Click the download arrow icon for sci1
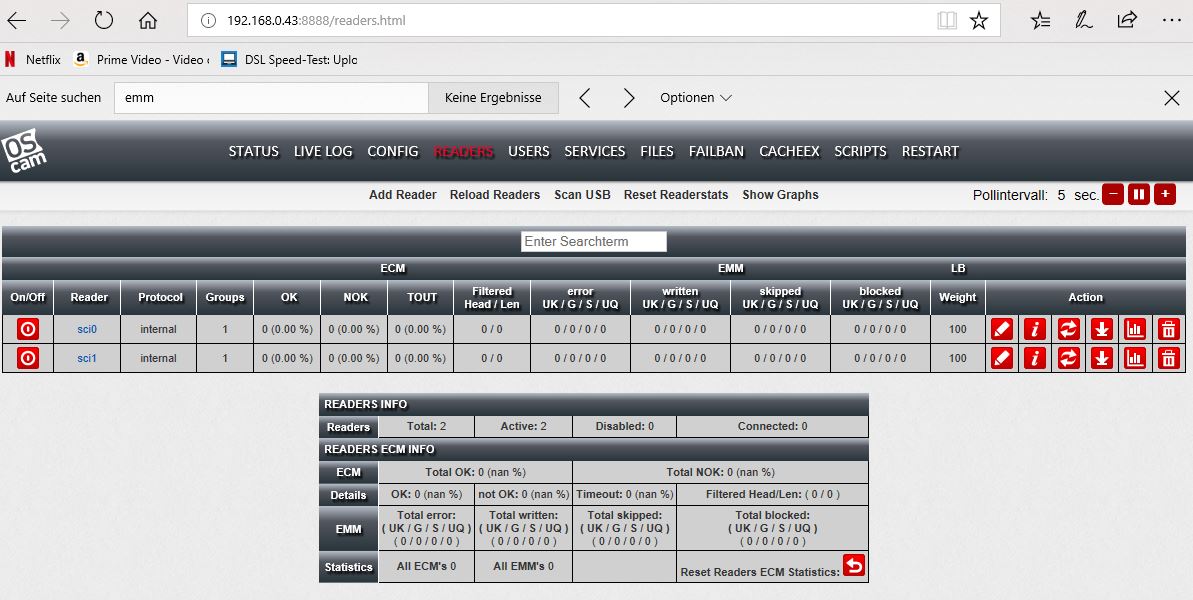Image resolution: width=1193 pixels, height=600 pixels. pos(1101,358)
